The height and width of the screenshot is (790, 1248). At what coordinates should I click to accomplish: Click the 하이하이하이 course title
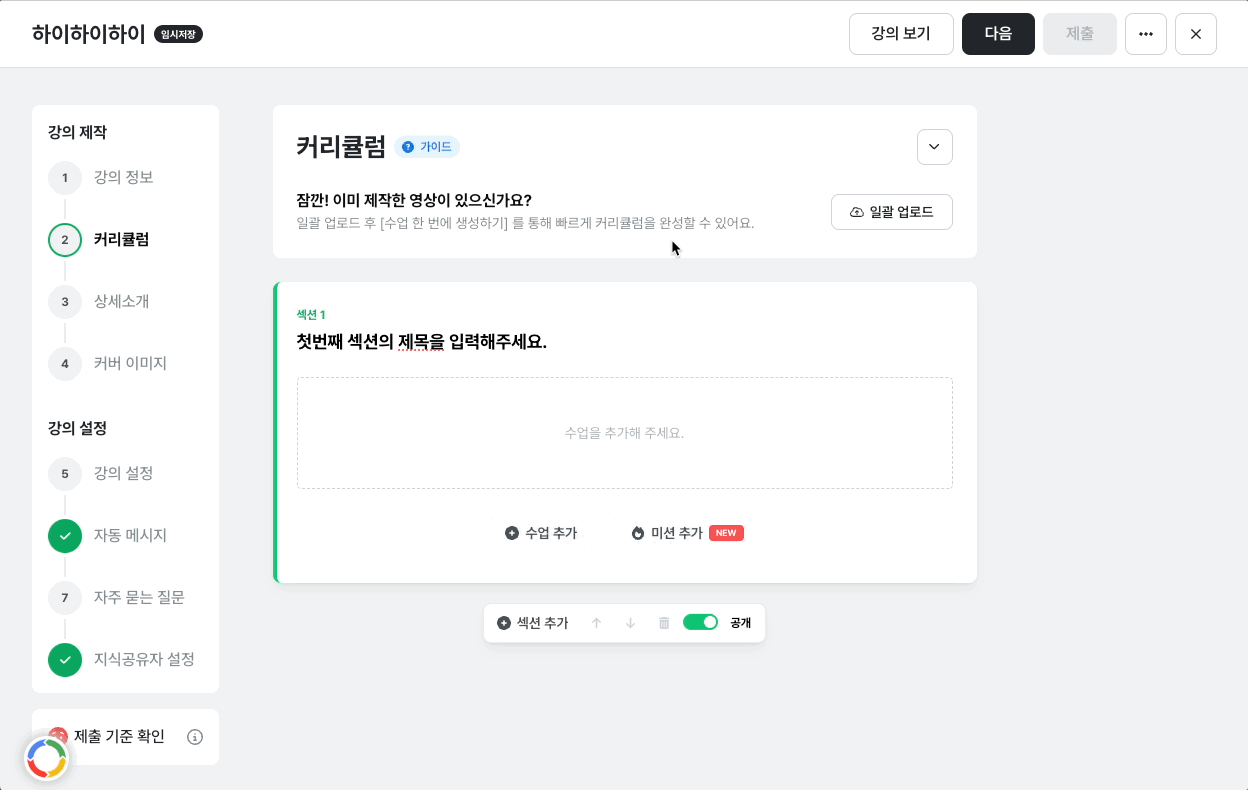89,34
